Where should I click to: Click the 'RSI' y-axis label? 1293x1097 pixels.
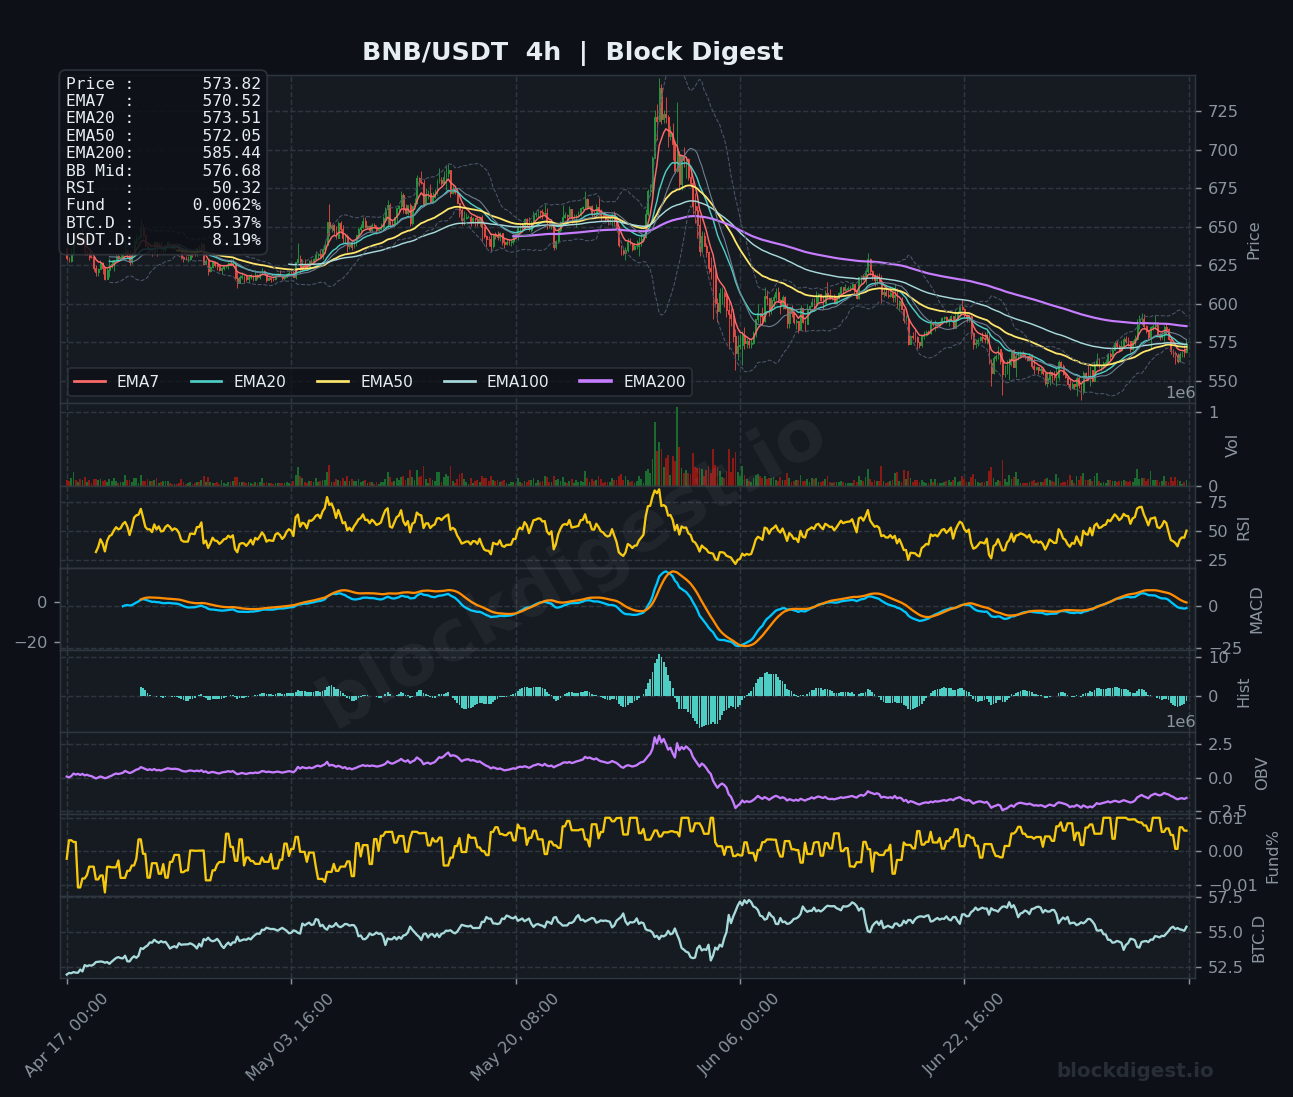(x=1244, y=529)
